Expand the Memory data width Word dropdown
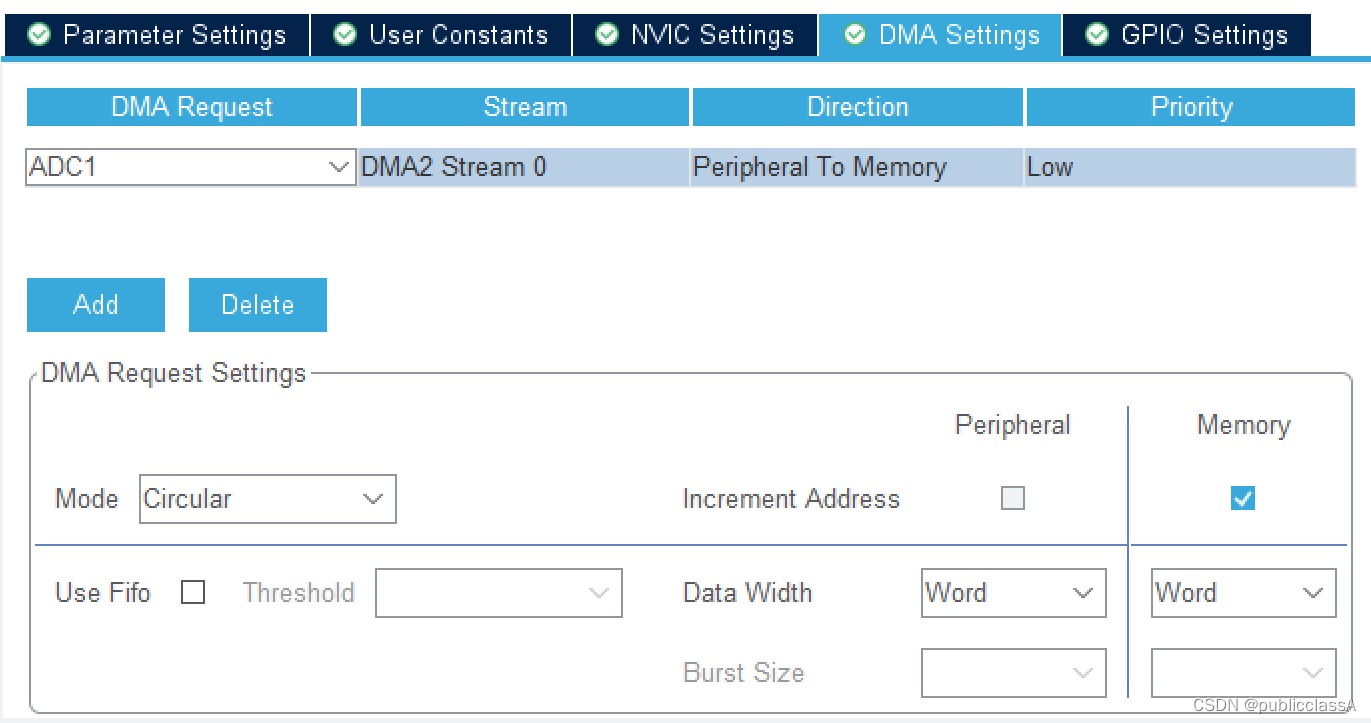The height and width of the screenshot is (723, 1371). click(1244, 593)
